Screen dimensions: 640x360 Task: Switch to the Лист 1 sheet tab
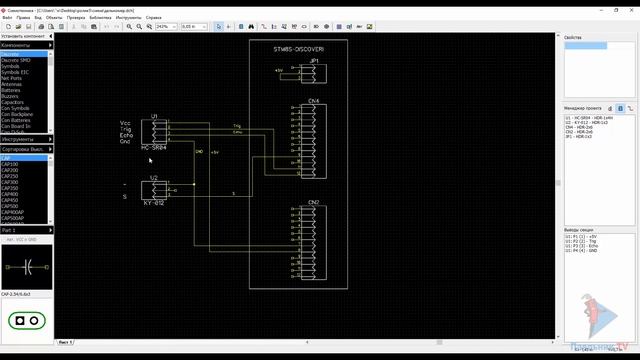pyautogui.click(x=65, y=342)
